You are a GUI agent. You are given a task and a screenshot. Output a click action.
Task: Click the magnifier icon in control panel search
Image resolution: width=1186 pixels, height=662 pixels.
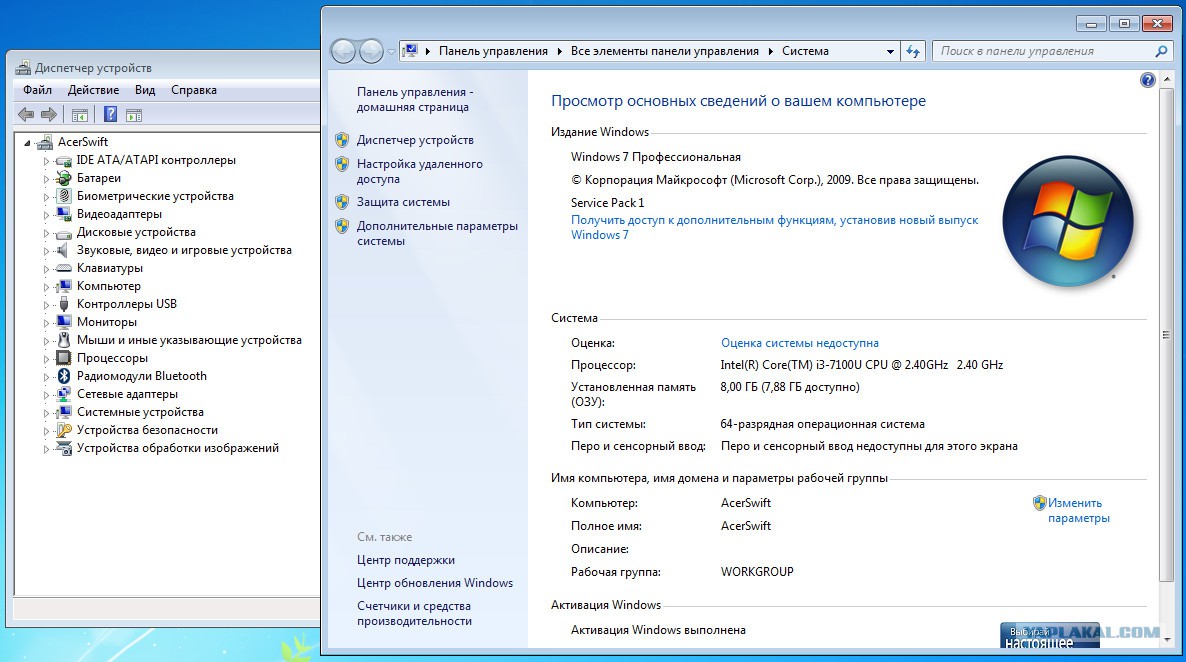click(x=1161, y=51)
